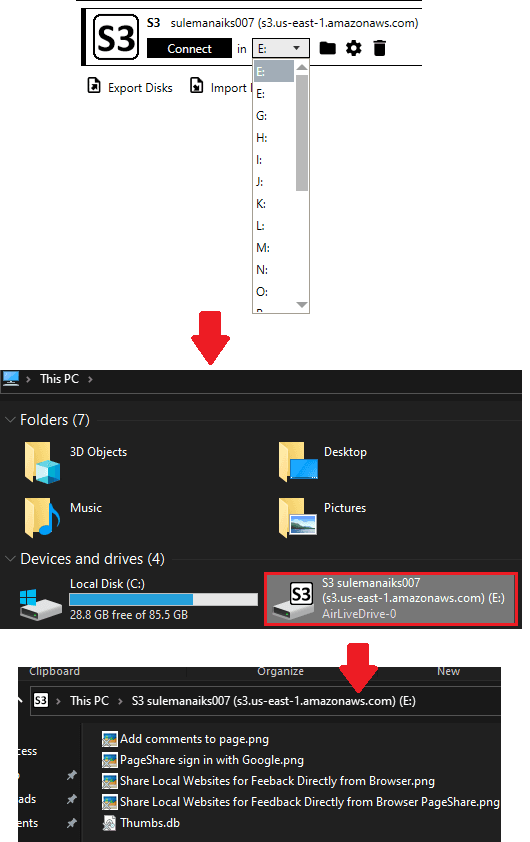Open S3 disk settings gear

pos(353,48)
